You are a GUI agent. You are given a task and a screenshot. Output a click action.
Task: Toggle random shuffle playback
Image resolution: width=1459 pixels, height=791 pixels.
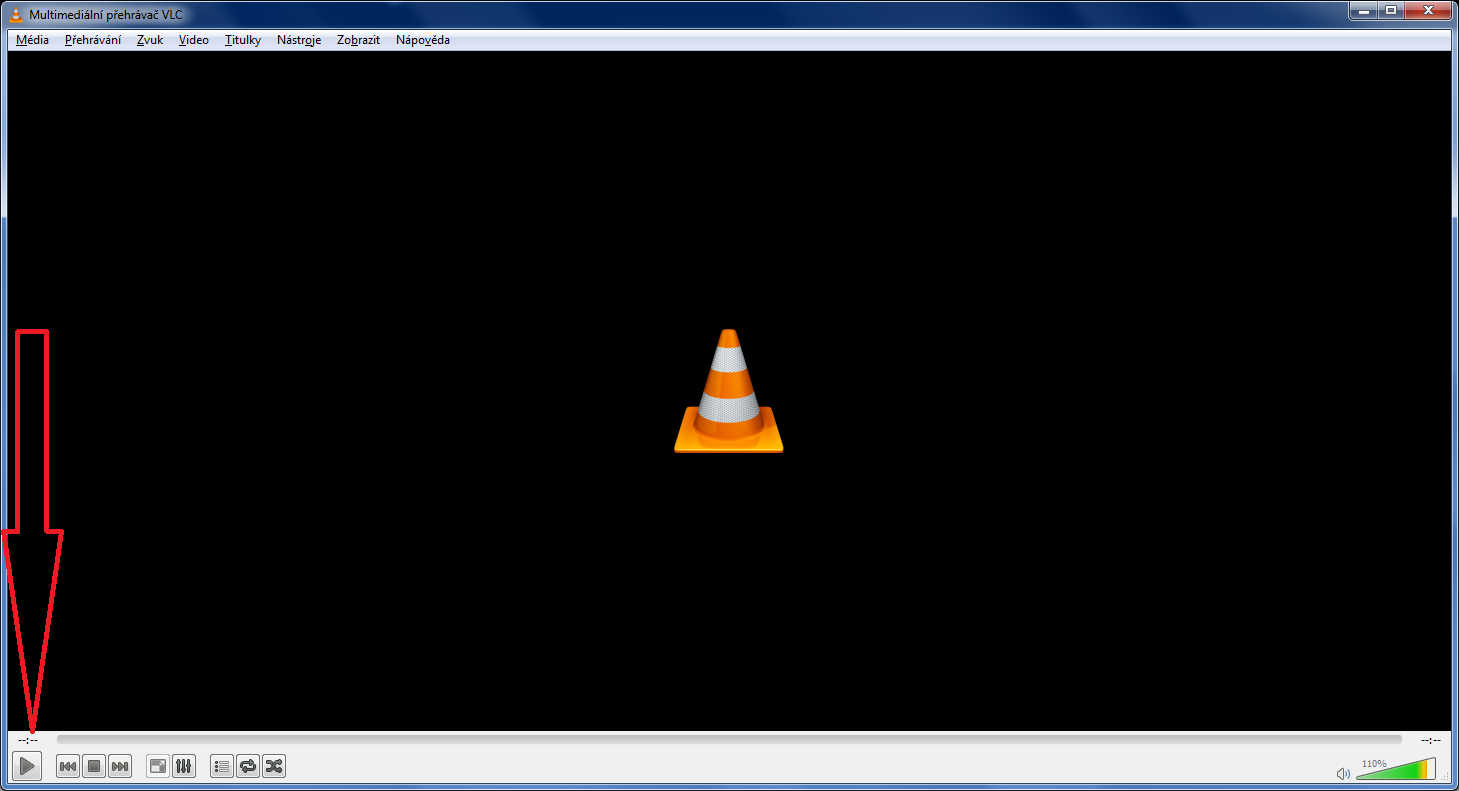tap(274, 767)
